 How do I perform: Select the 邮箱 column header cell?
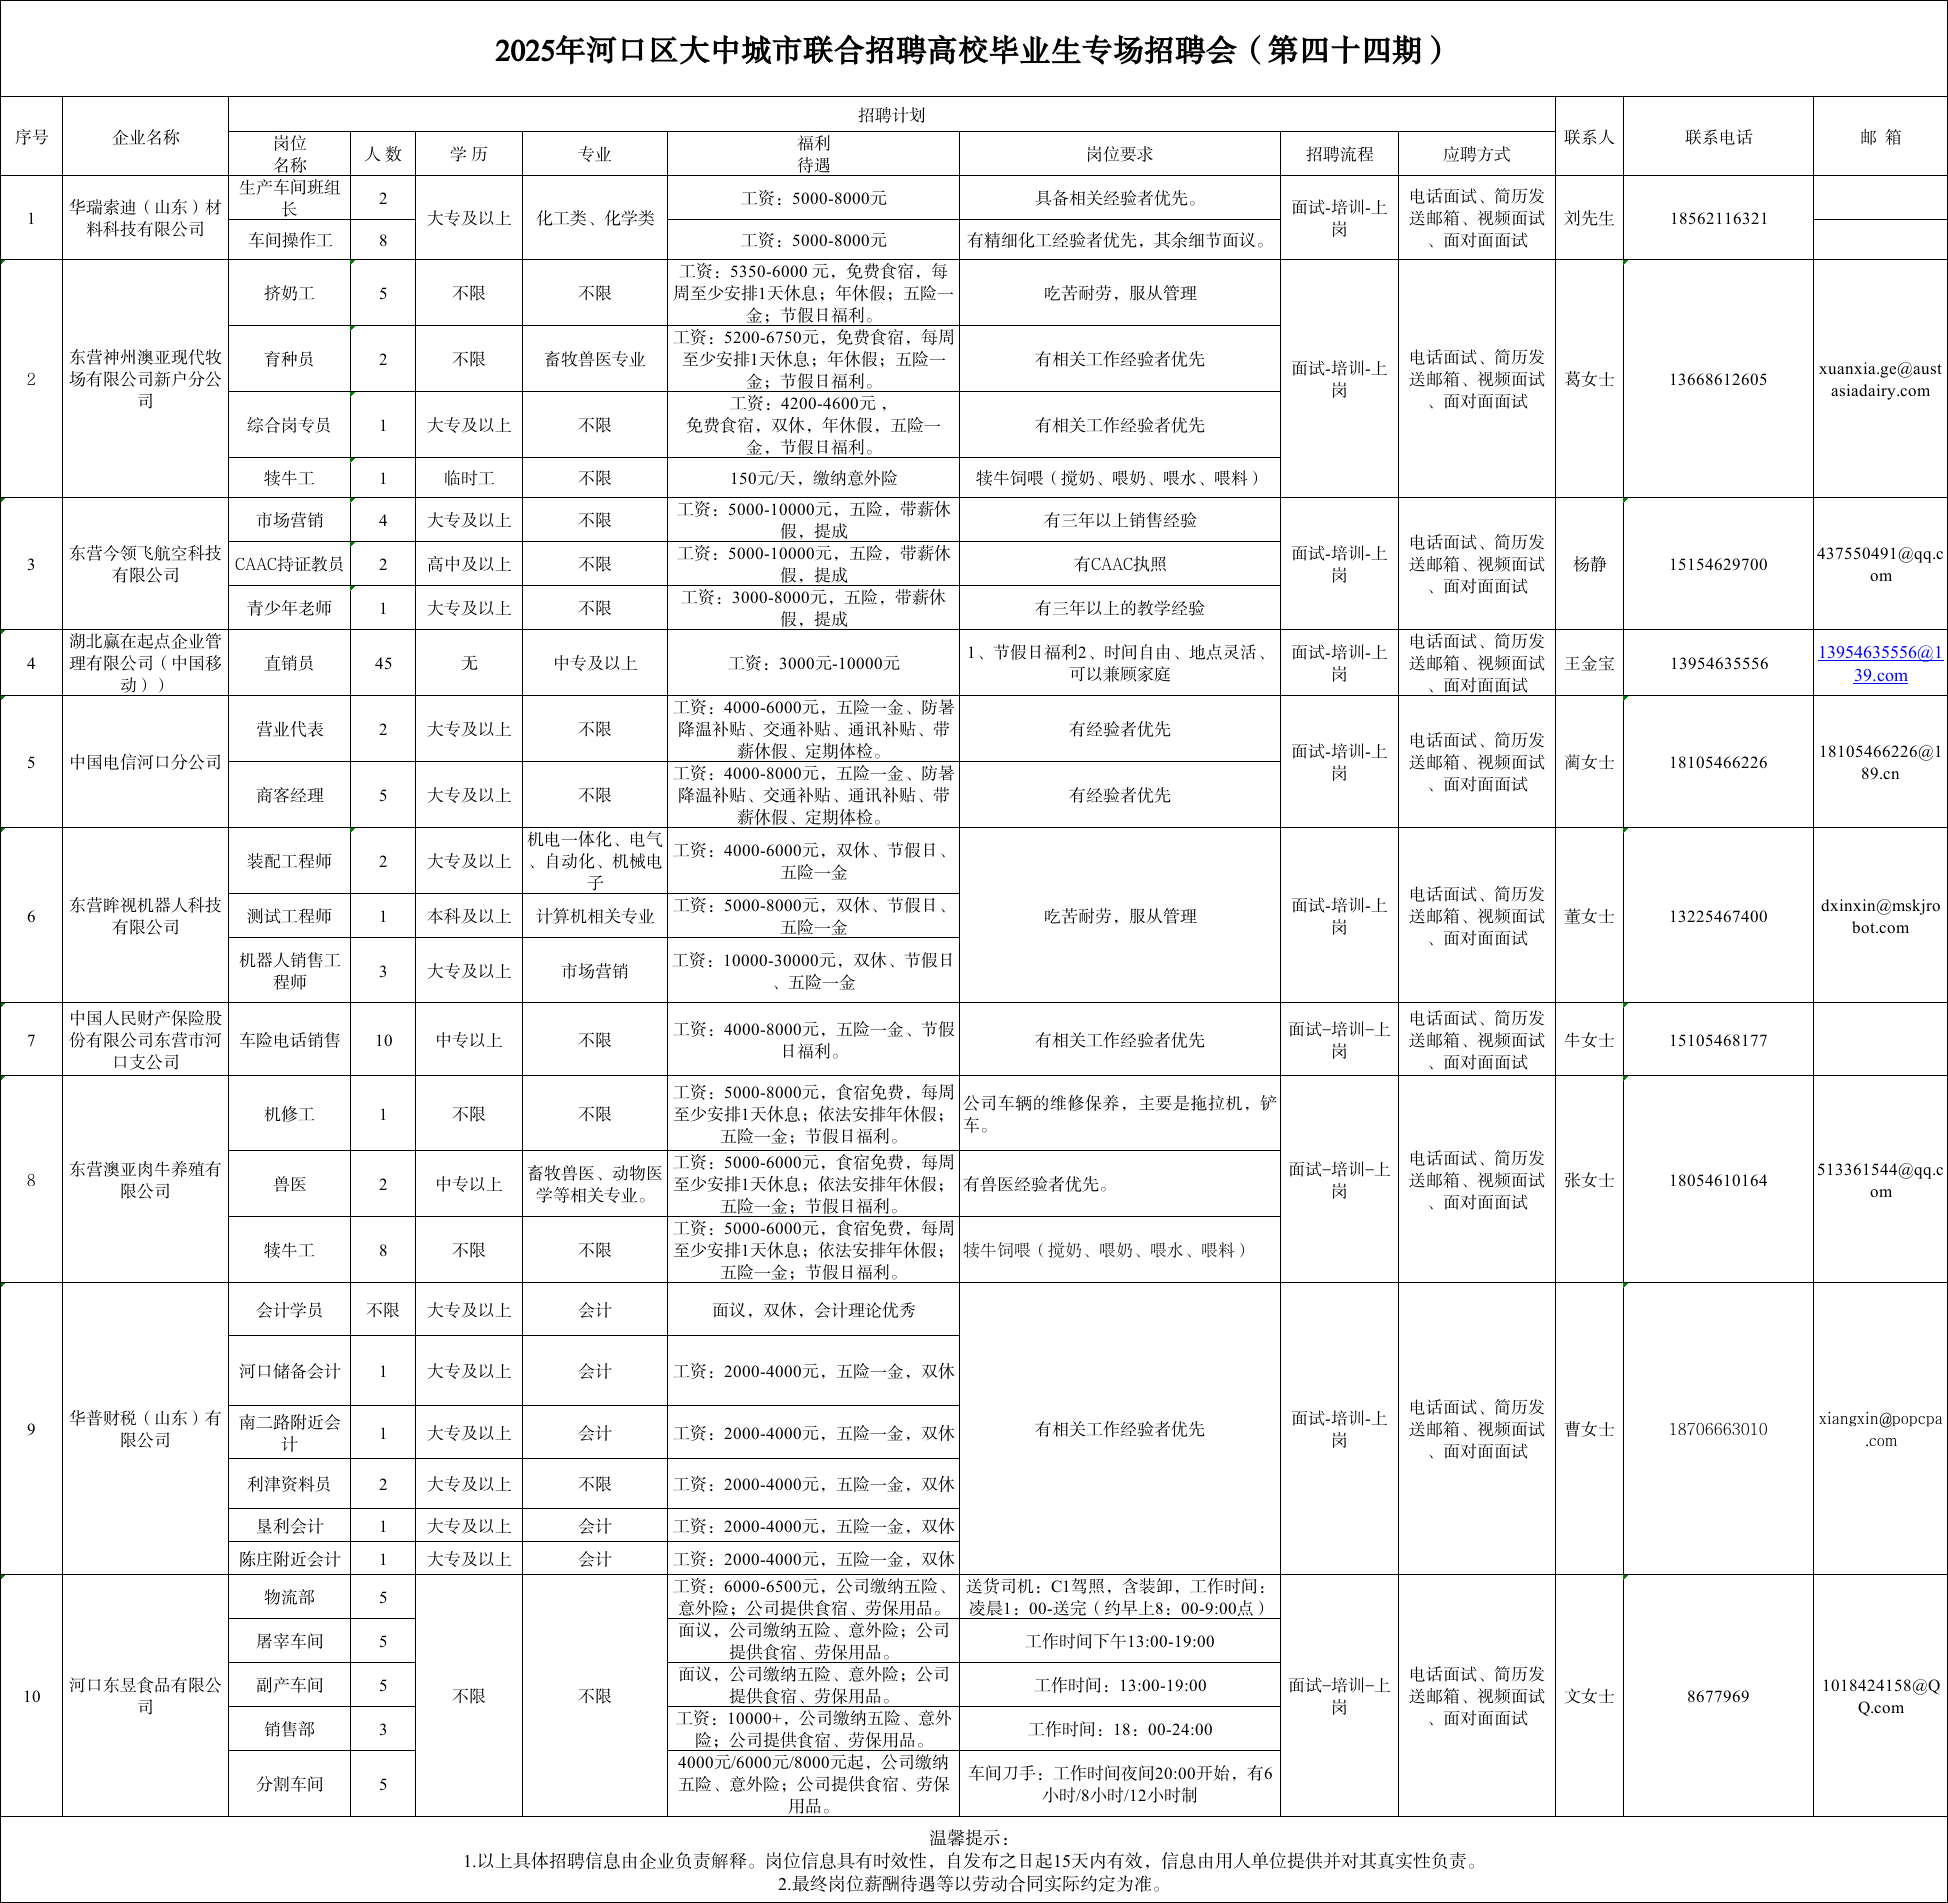click(1880, 137)
